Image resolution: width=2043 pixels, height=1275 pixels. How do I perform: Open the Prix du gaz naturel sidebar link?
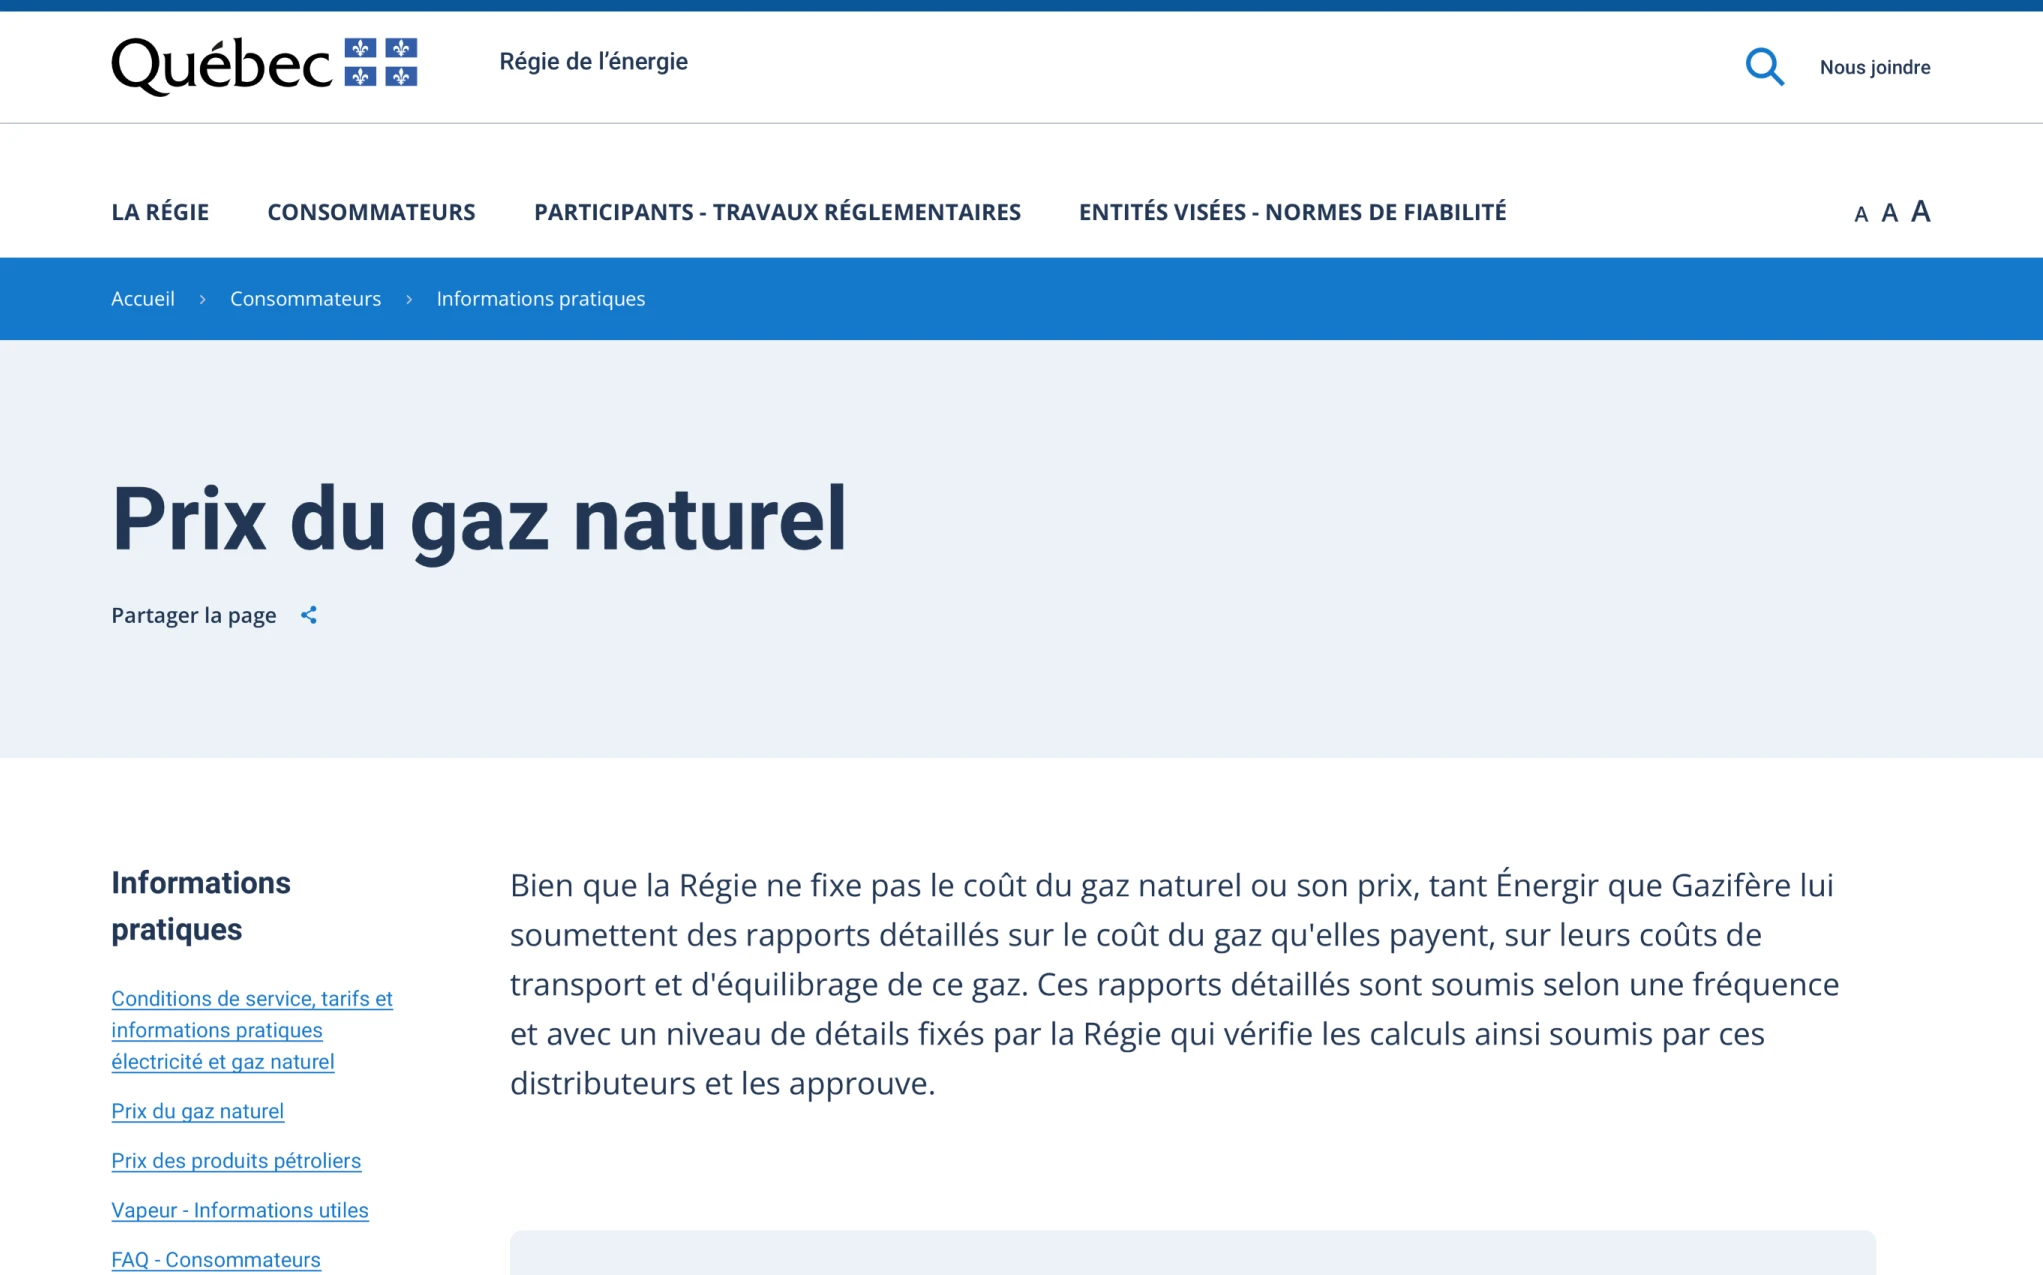click(x=197, y=1111)
